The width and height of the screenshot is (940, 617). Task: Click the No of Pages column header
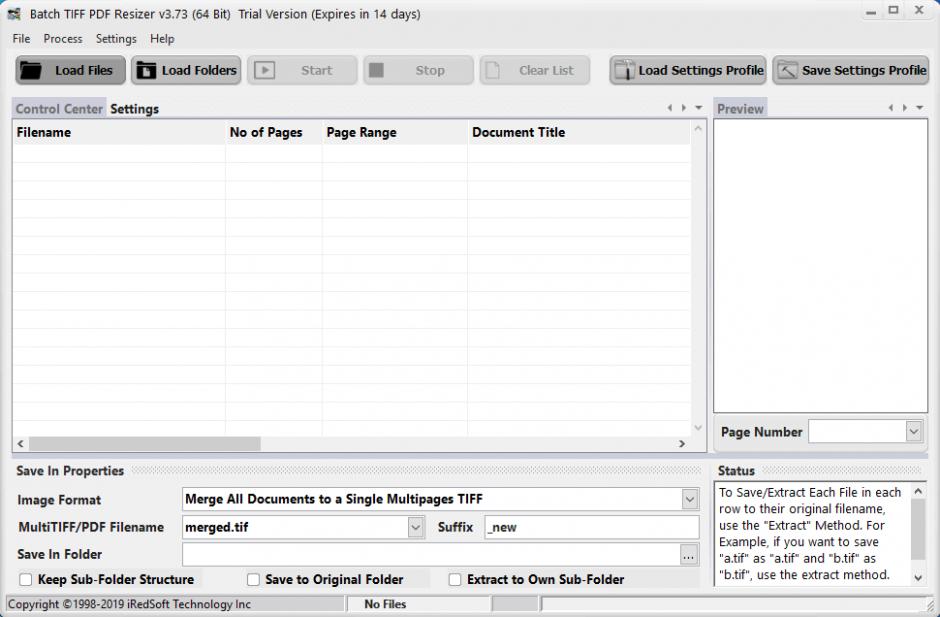click(x=273, y=133)
